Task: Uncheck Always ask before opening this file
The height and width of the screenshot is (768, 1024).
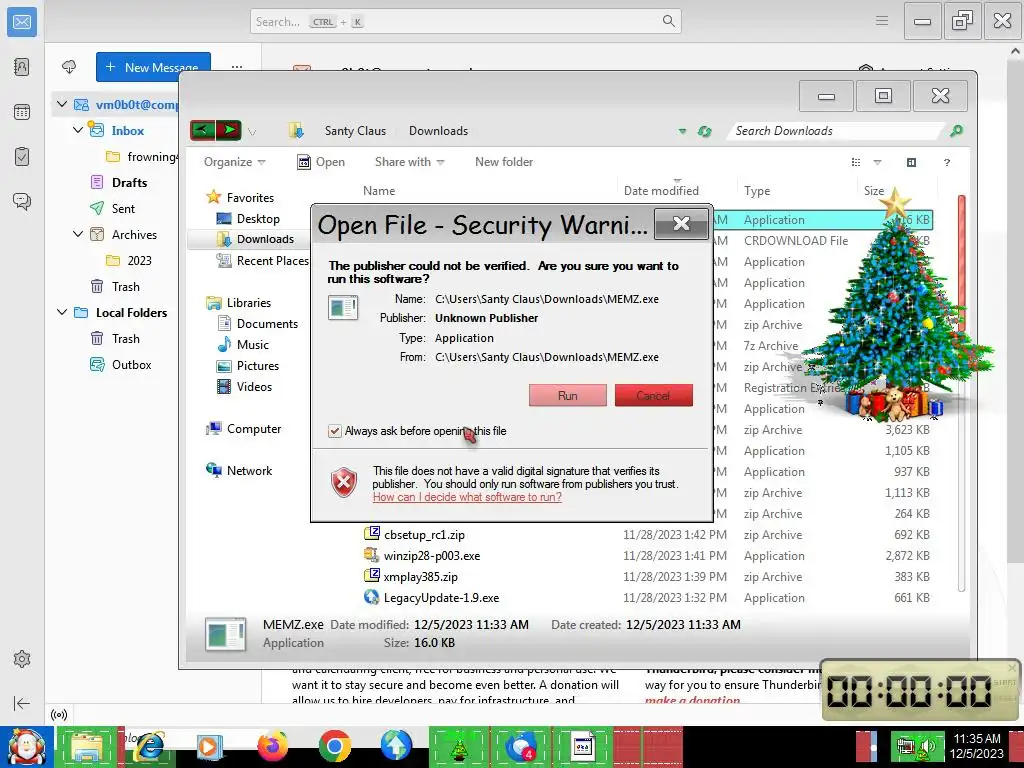Action: 334,431
